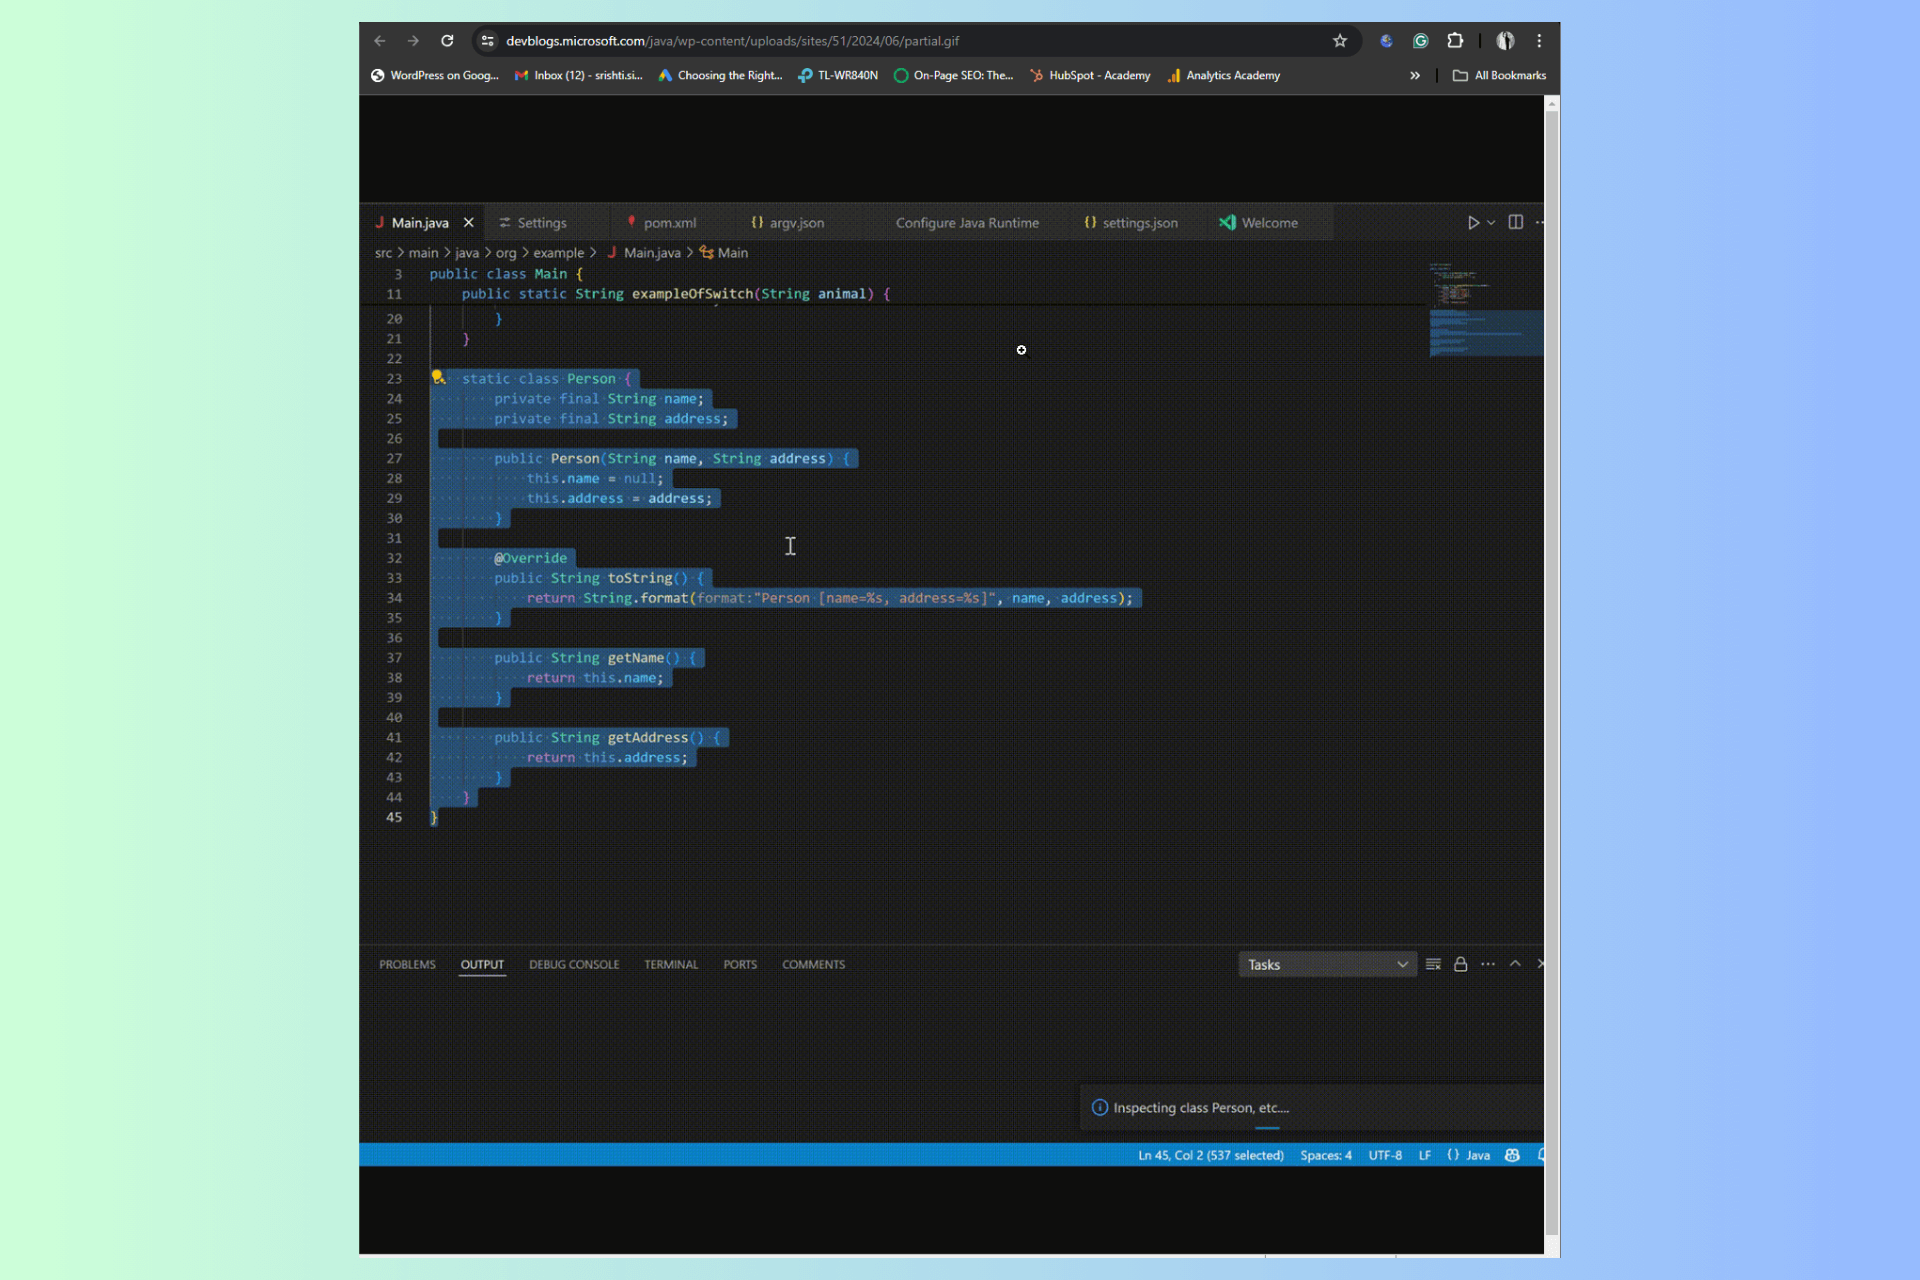Open Chrome three-dot menu
This screenshot has width=1920, height=1280.
[x=1539, y=41]
